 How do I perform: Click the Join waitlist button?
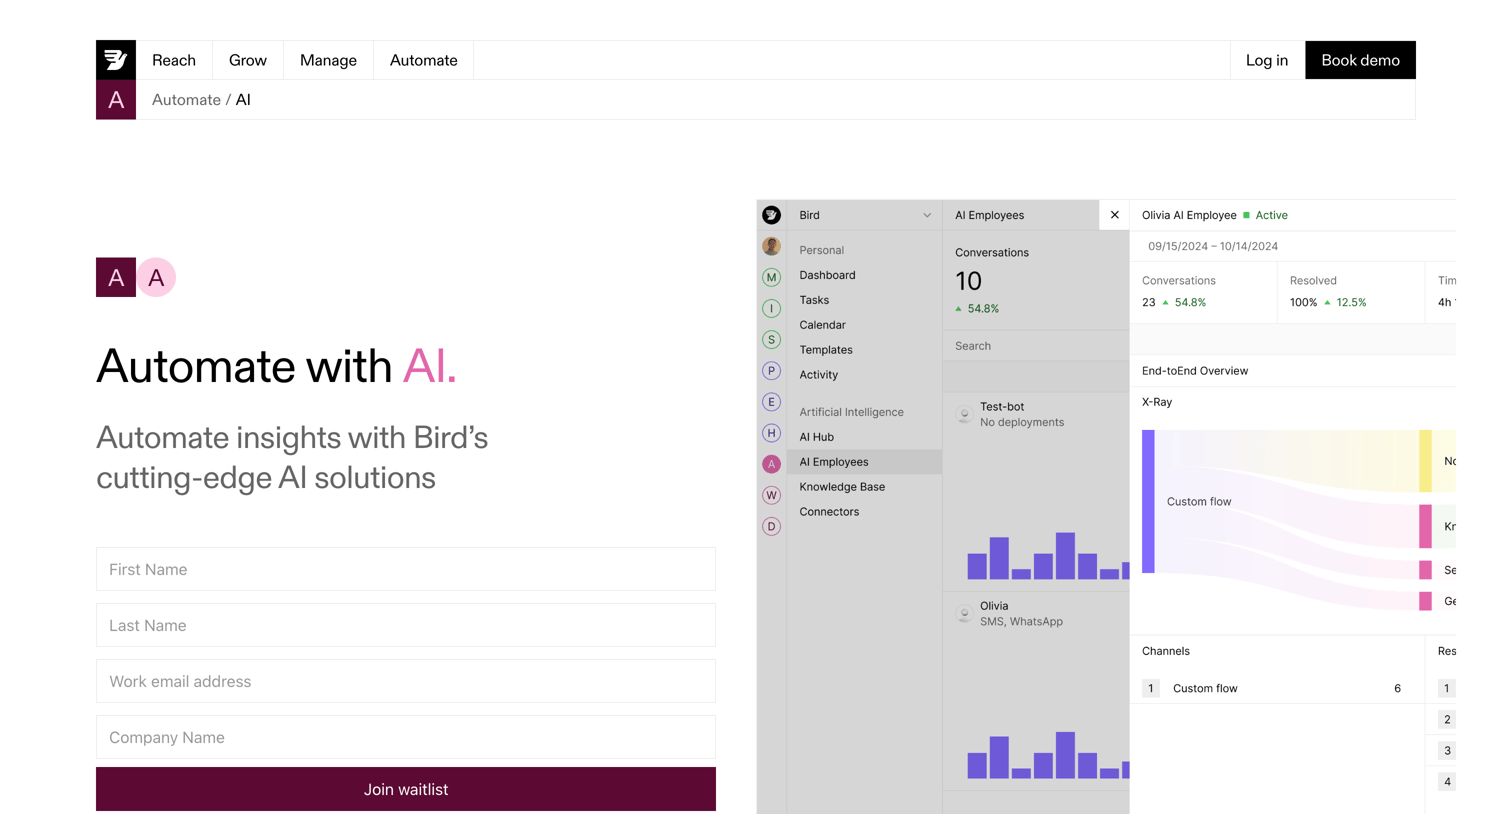406,789
